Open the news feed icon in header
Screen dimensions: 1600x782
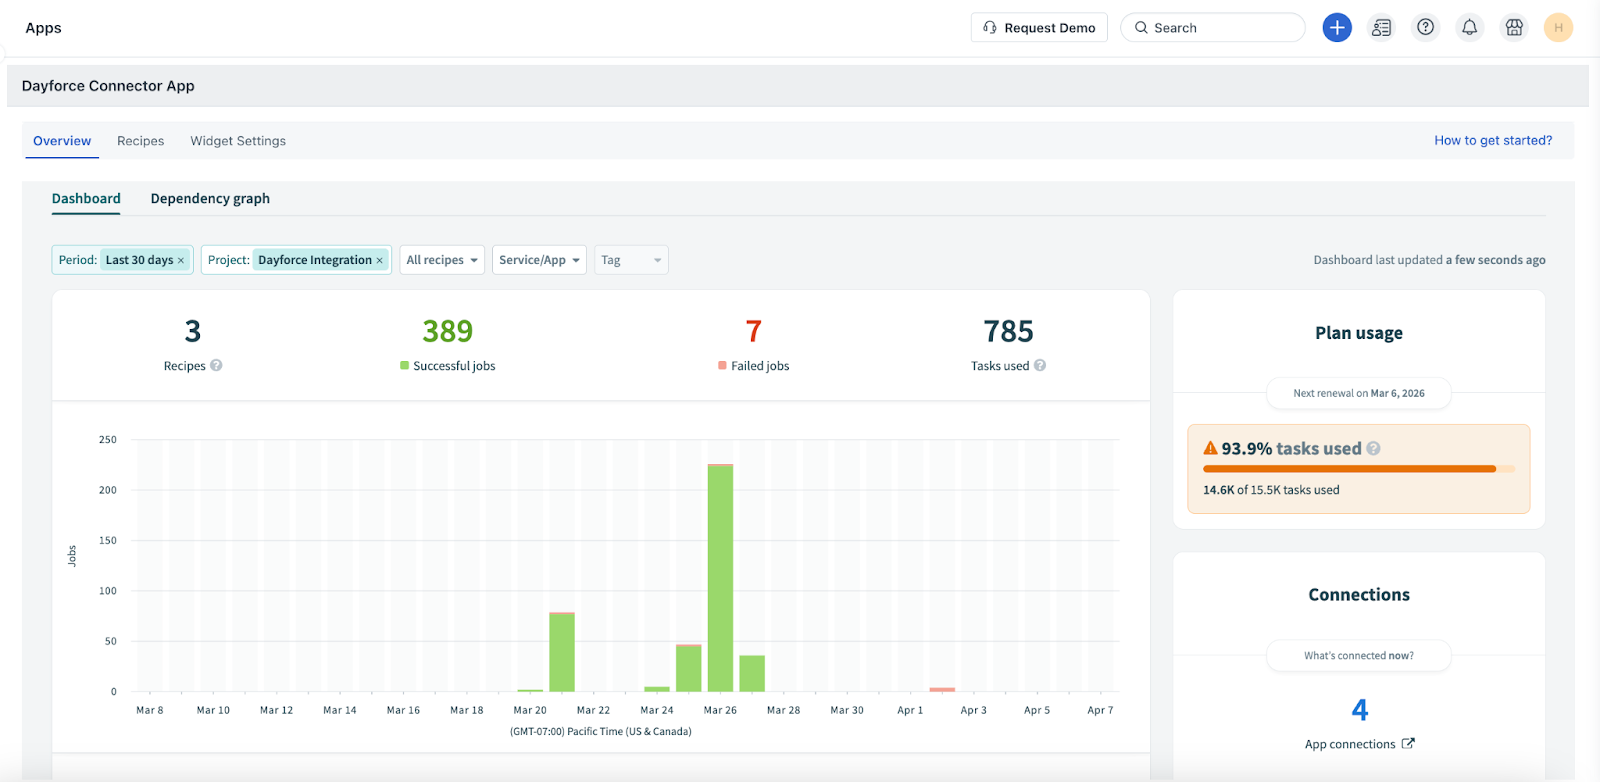[x=1381, y=28]
